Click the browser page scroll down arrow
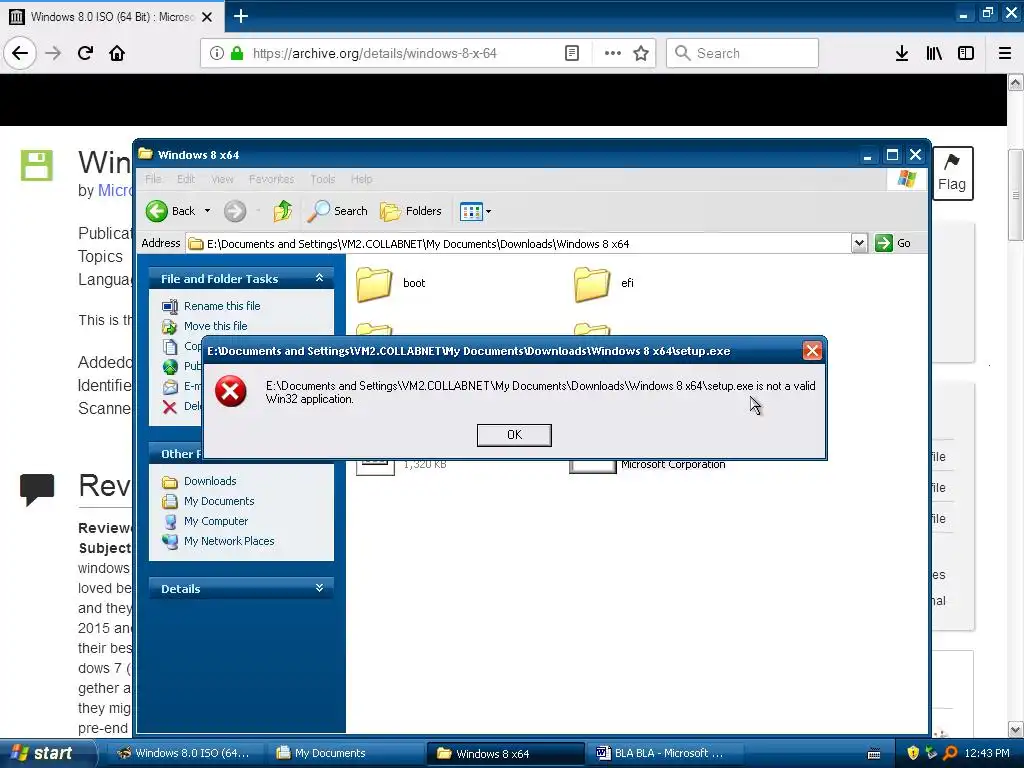Image resolution: width=1024 pixels, height=768 pixels. pos(1015,729)
